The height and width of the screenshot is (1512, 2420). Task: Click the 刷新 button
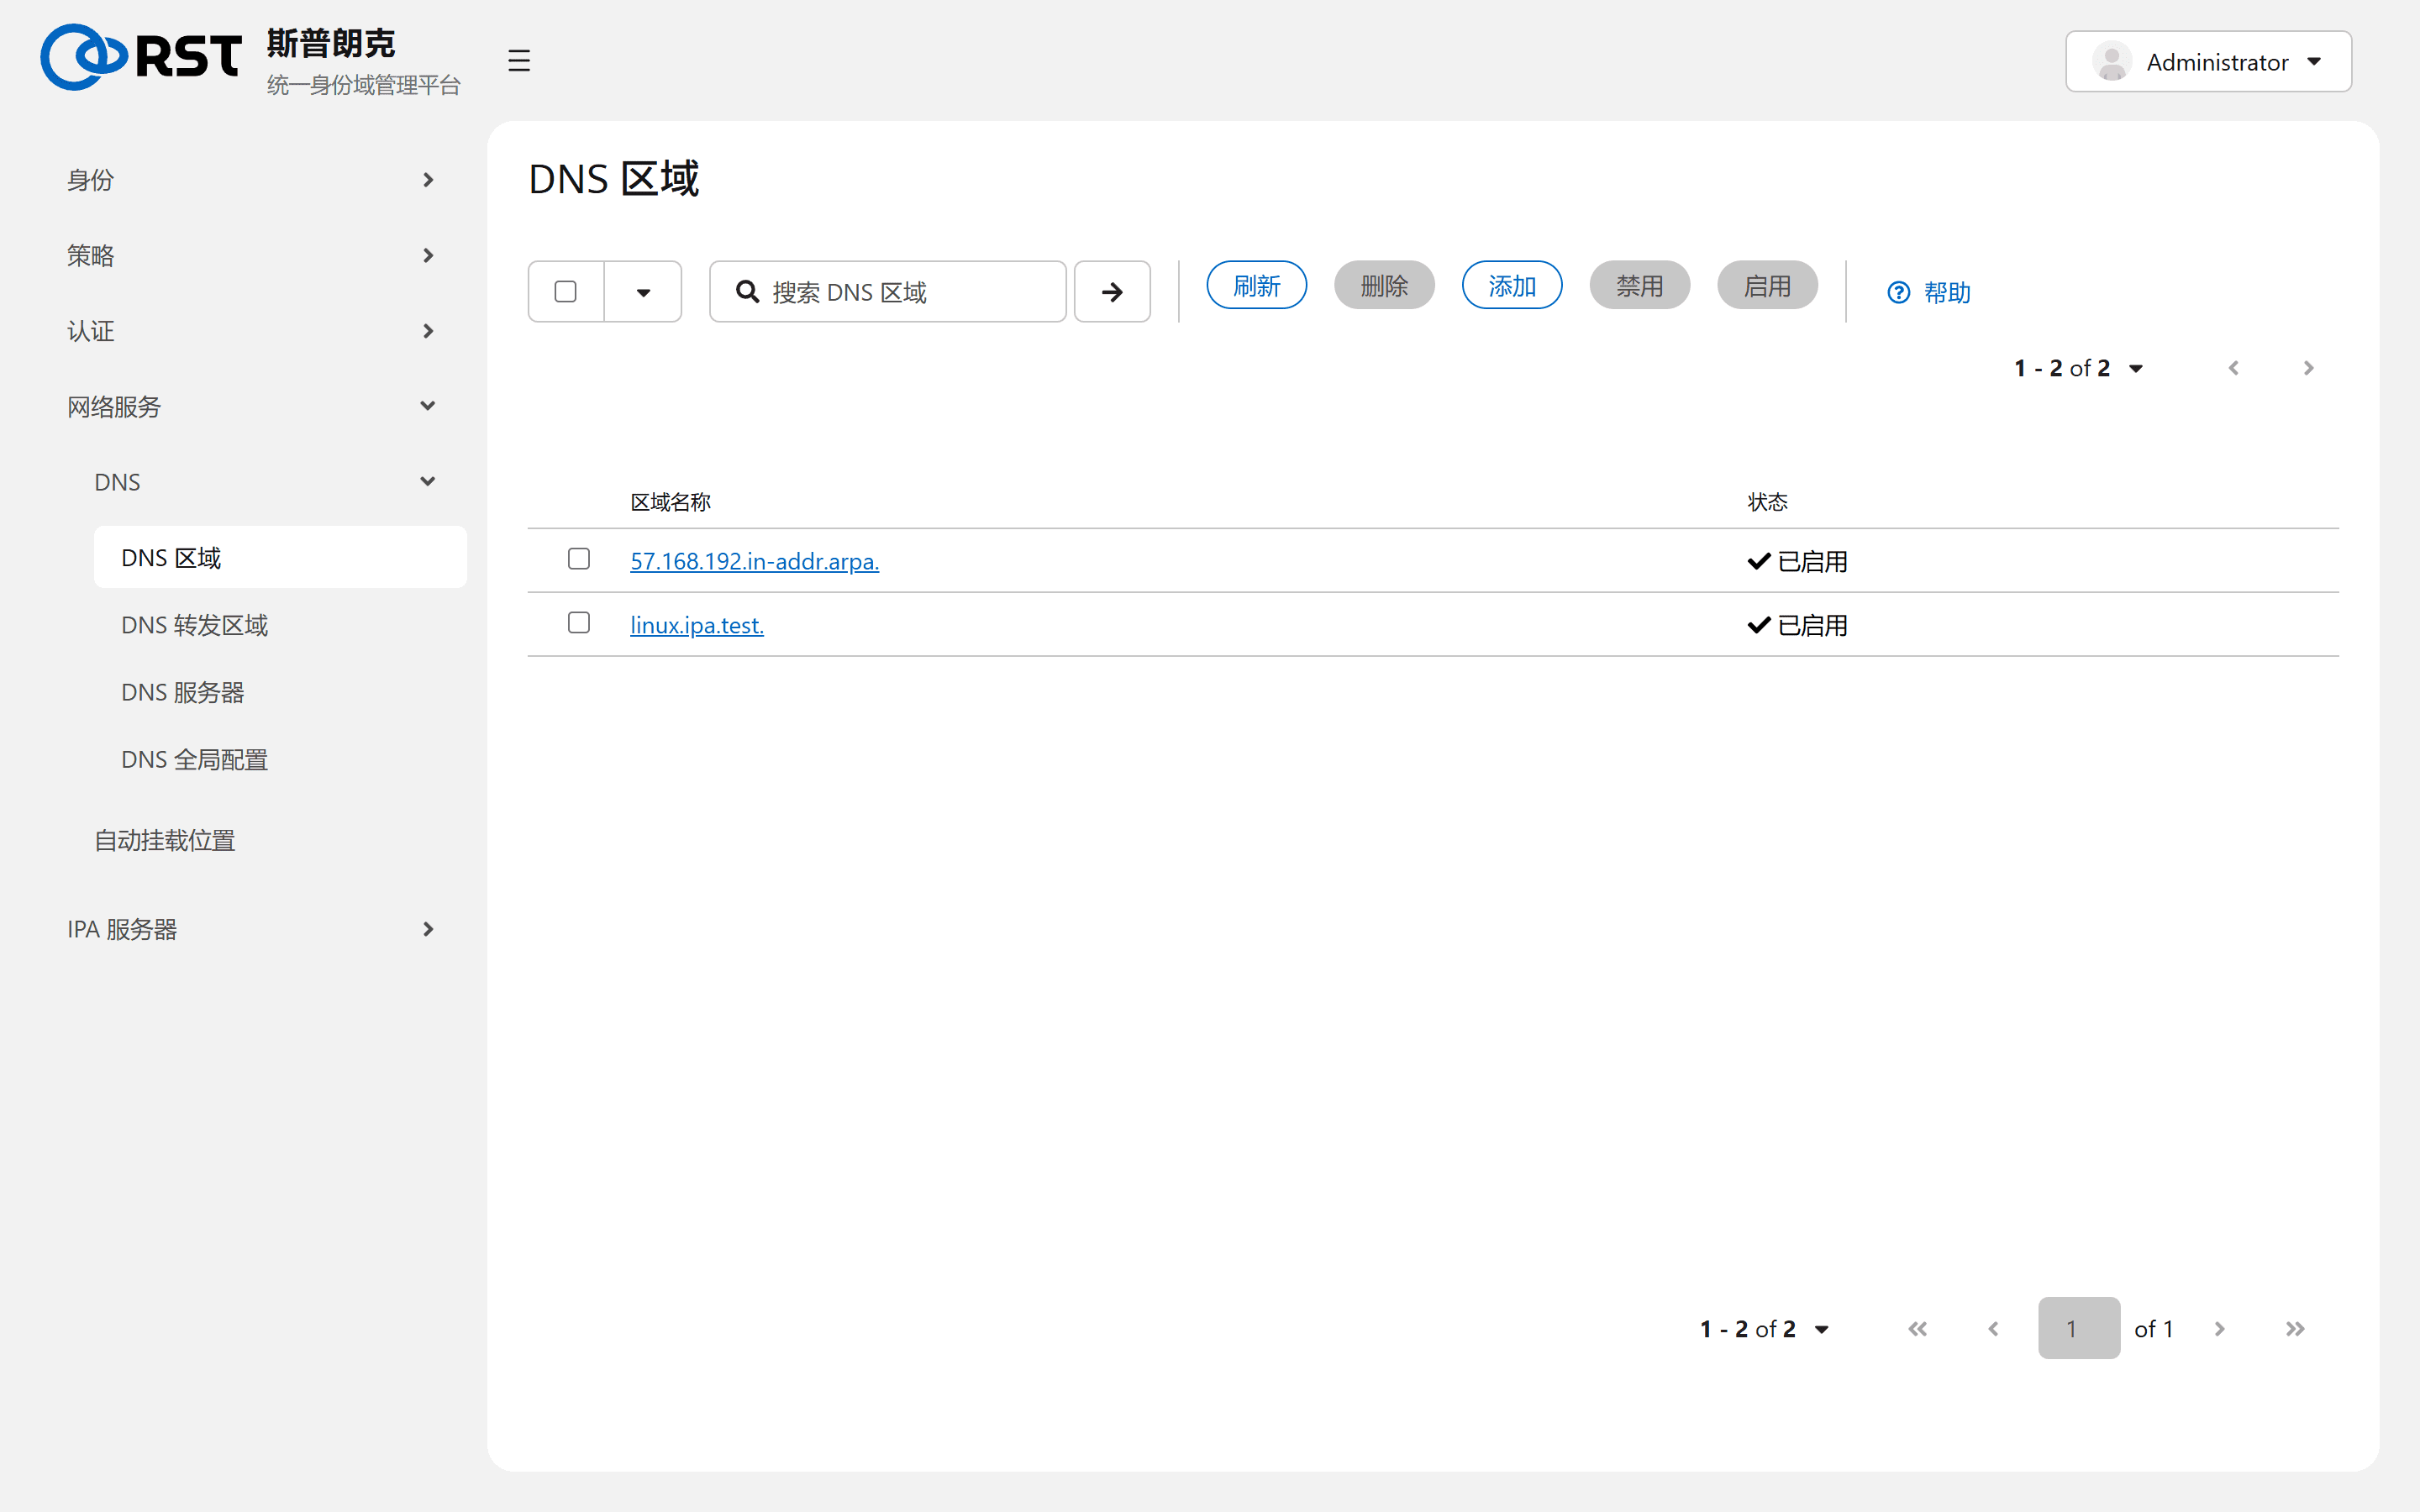pos(1256,286)
